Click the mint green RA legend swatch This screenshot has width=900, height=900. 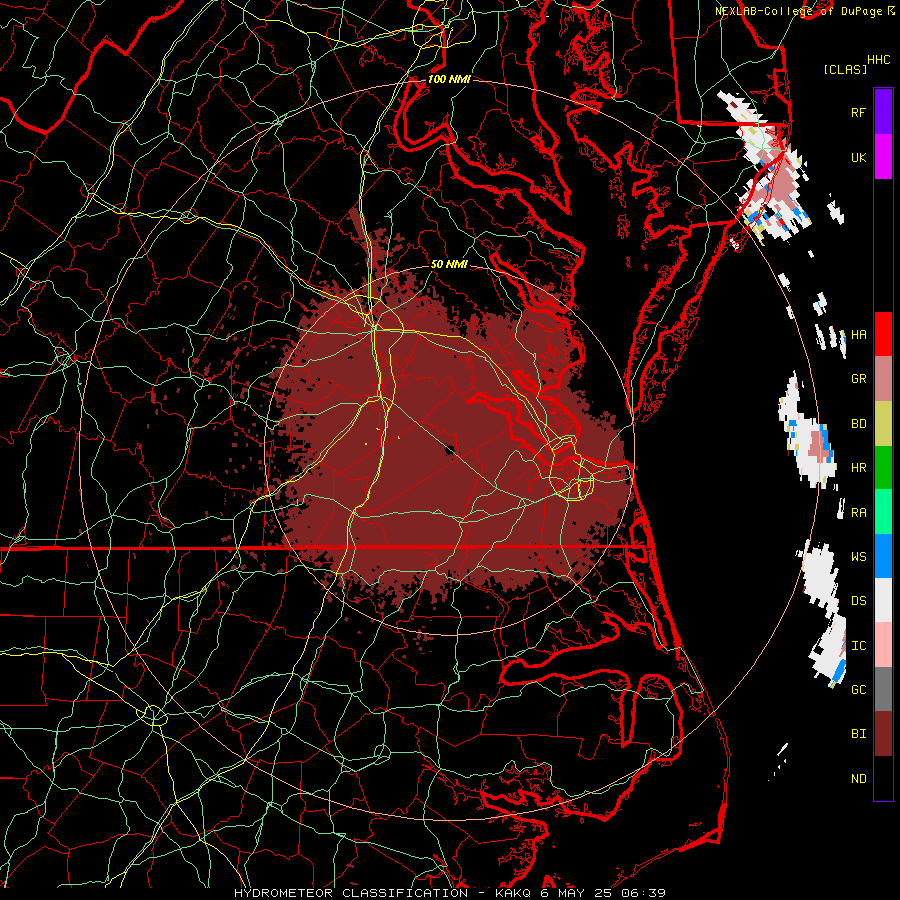[x=883, y=512]
